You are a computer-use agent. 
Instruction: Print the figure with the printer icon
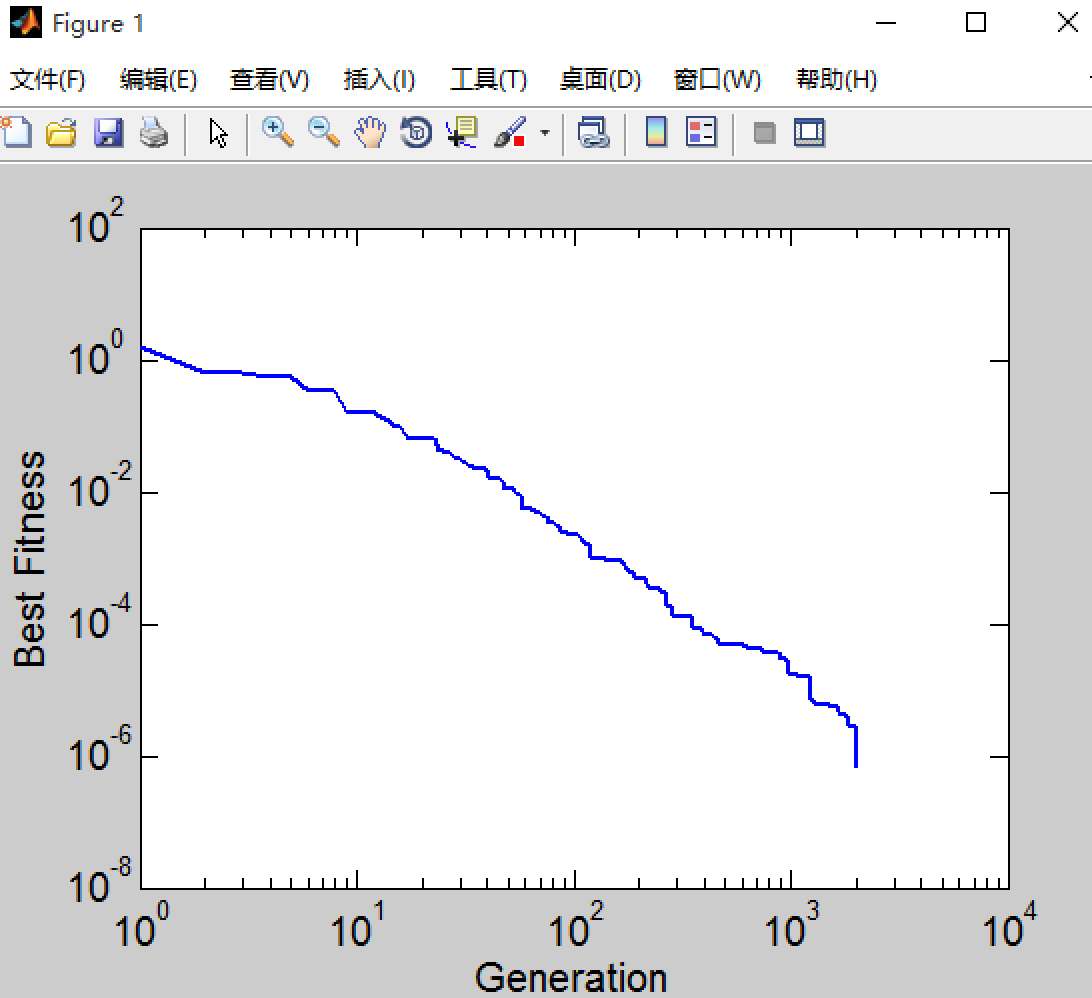154,132
